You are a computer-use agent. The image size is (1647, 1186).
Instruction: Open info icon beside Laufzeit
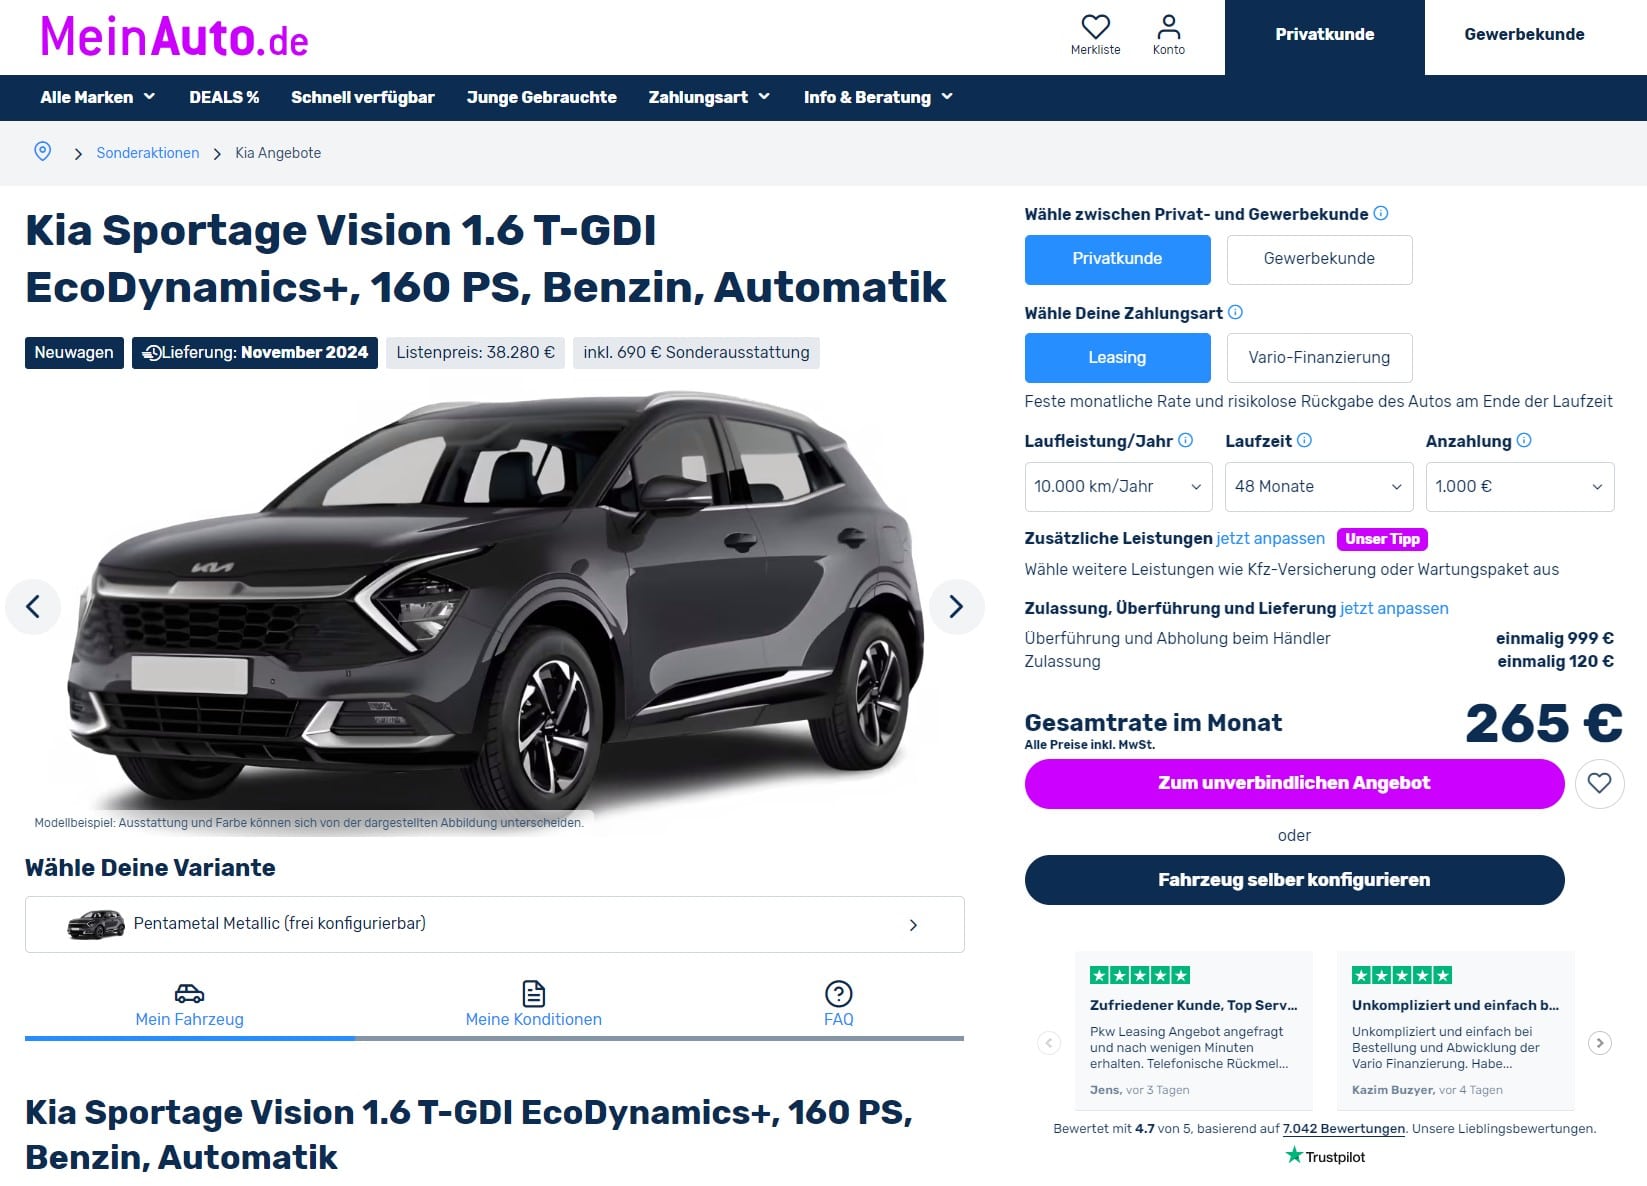coord(1304,440)
